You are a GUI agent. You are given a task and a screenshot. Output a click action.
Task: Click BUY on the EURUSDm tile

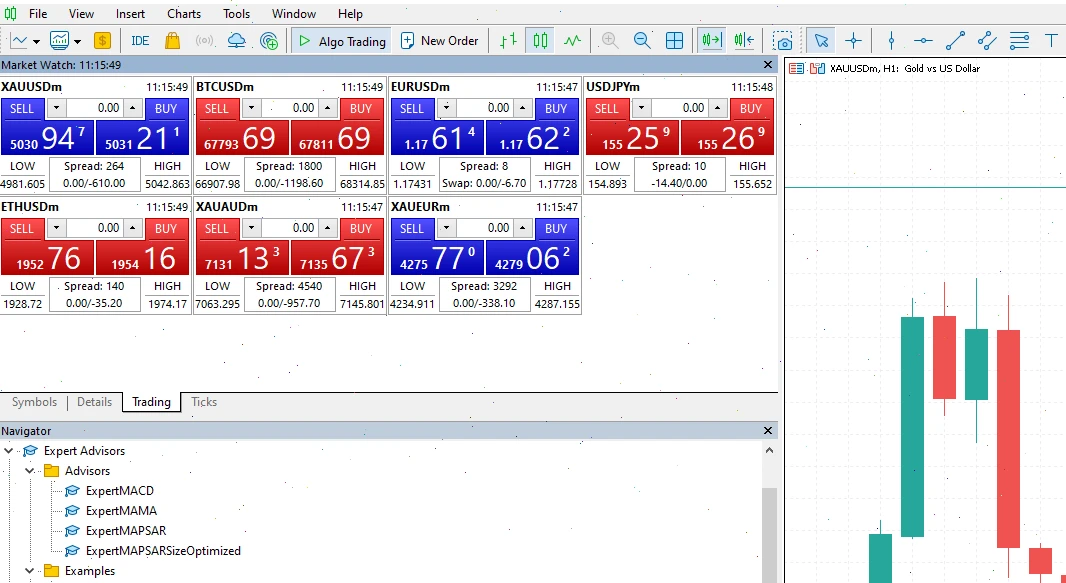(x=556, y=109)
